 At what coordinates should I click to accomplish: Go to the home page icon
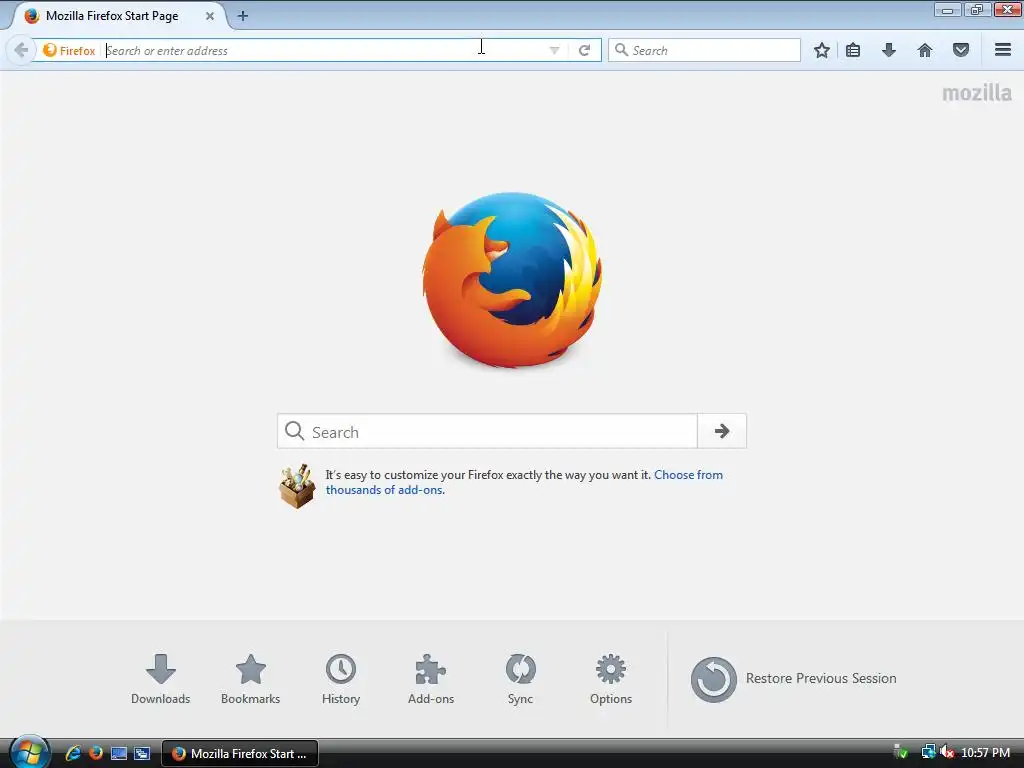925,50
